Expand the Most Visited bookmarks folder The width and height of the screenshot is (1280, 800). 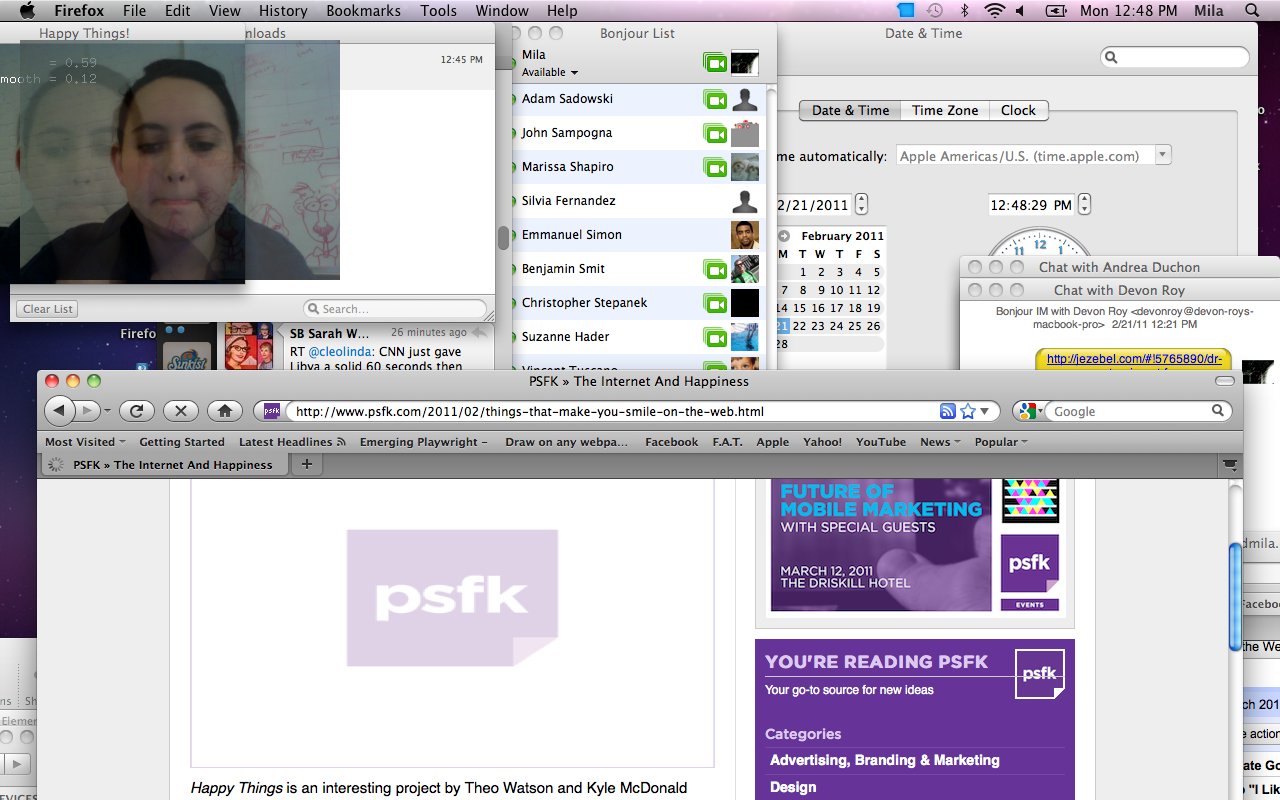tap(85, 442)
